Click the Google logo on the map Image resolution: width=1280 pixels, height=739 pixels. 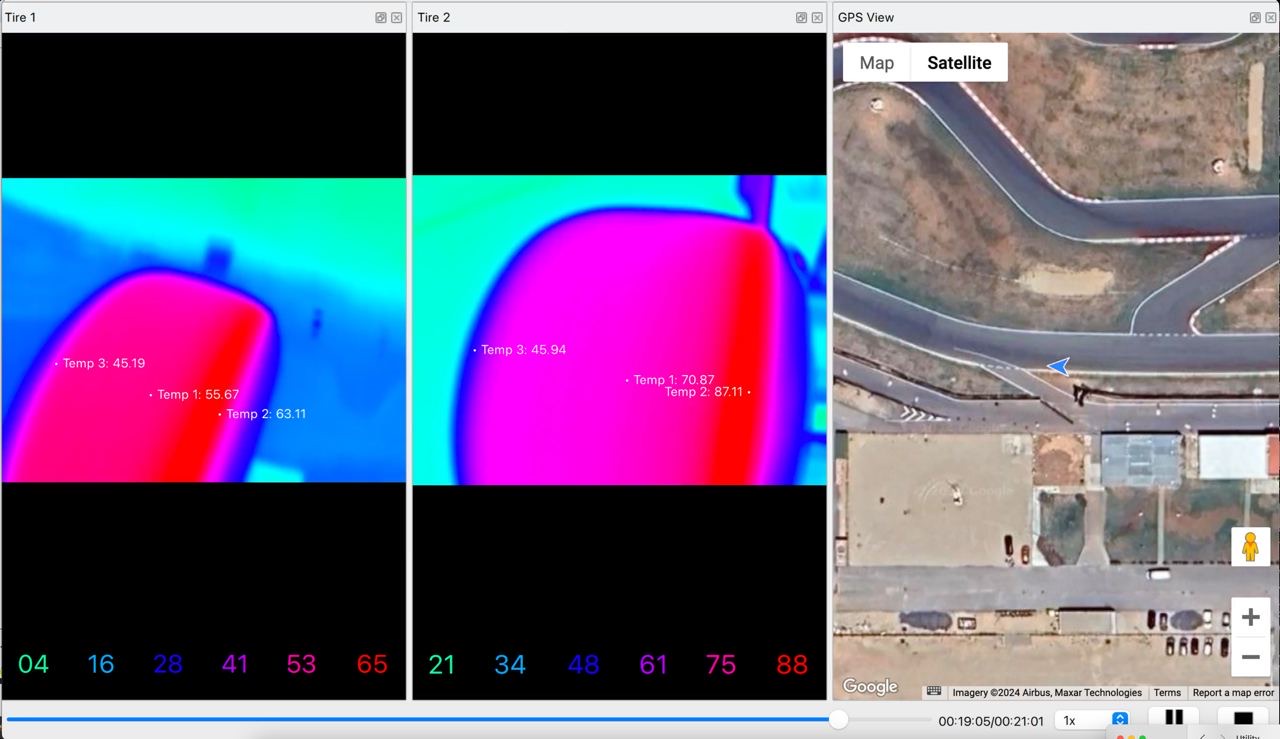pyautogui.click(x=869, y=687)
